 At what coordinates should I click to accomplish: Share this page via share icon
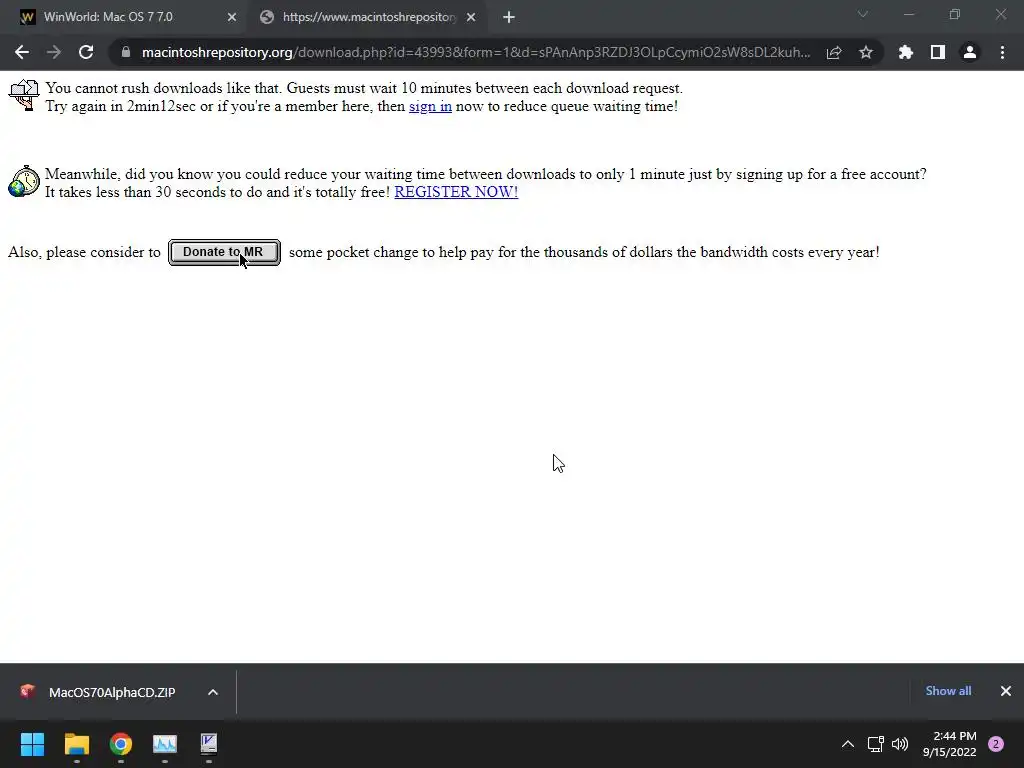834,52
